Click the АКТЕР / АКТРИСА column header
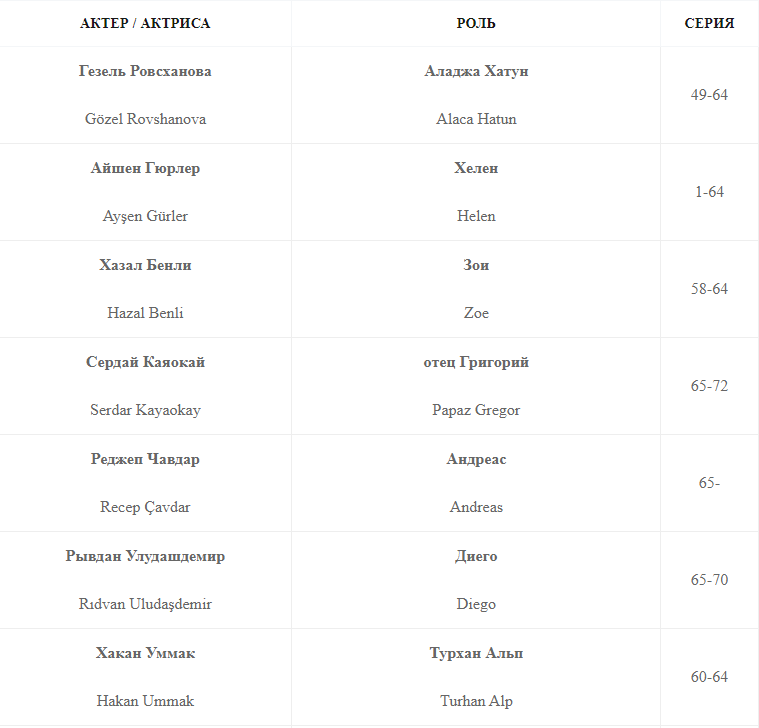Image resolution: width=759 pixels, height=728 pixels. 145,23
